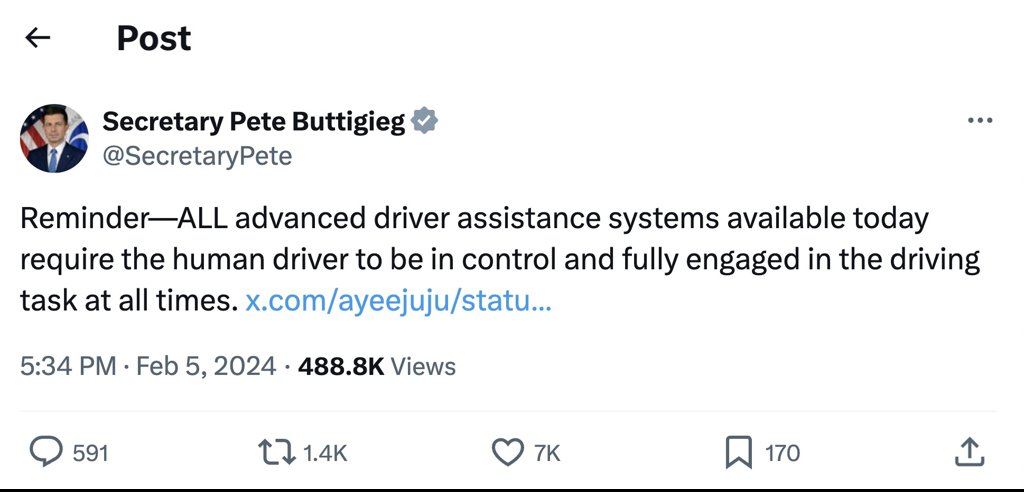Screen dimensions: 1024x492
Task: Click the reply speech bubble icon
Action: point(45,453)
